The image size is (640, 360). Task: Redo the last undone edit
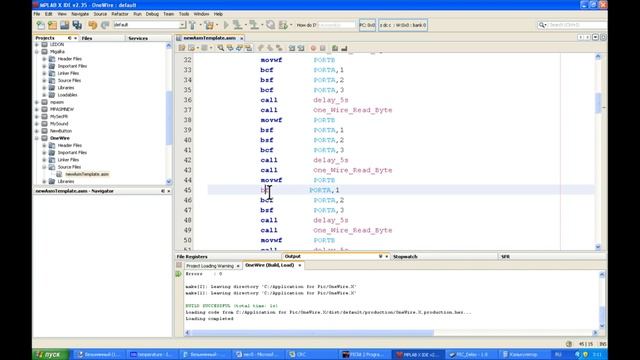pyautogui.click(x=105, y=25)
